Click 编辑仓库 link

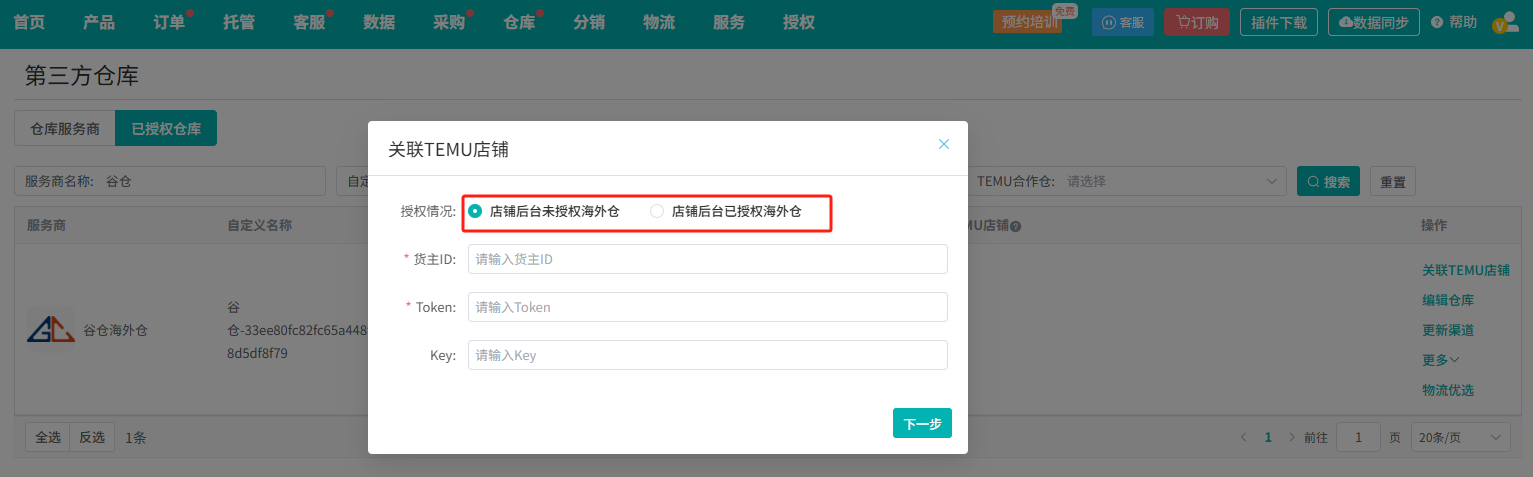click(x=1448, y=300)
